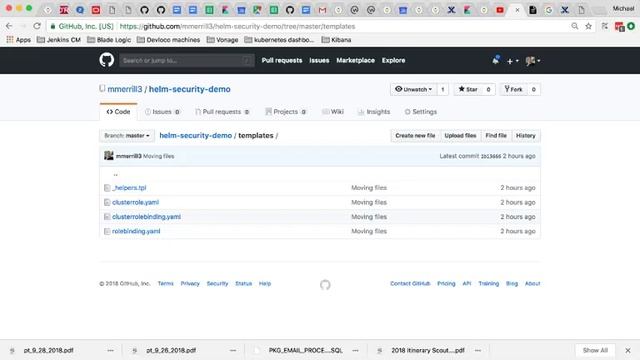The width and height of the screenshot is (640, 360).
Task: Switch to the repository Pull requests tab
Action: [222, 112]
